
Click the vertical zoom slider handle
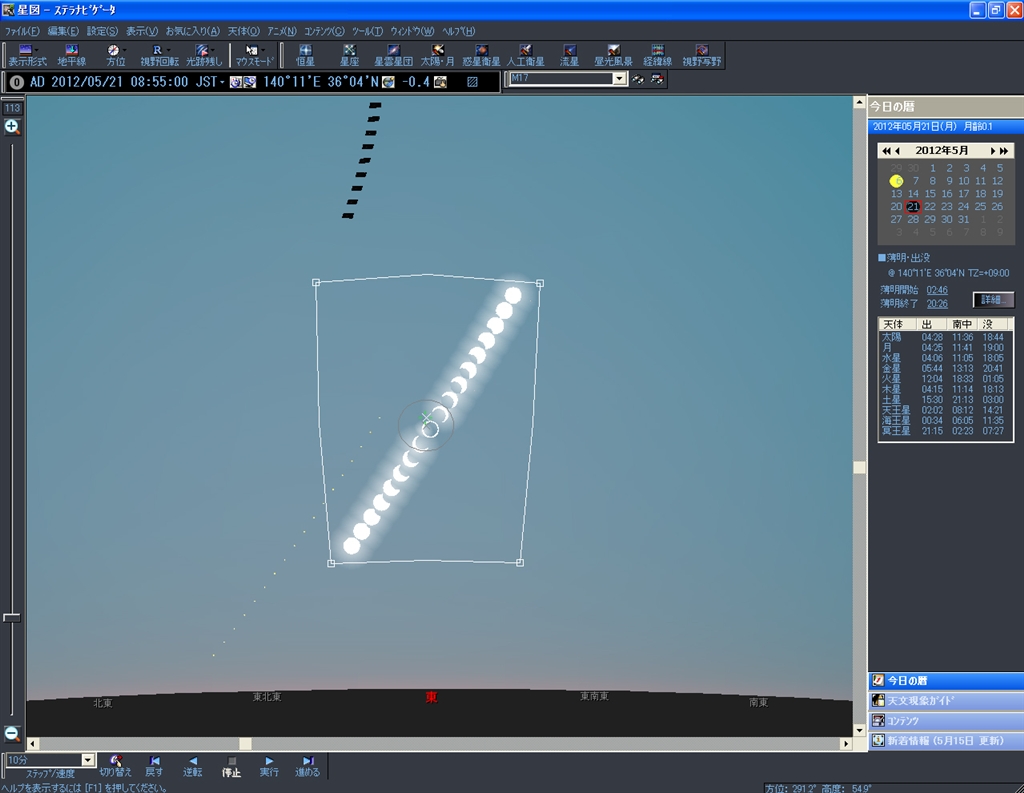(12, 618)
